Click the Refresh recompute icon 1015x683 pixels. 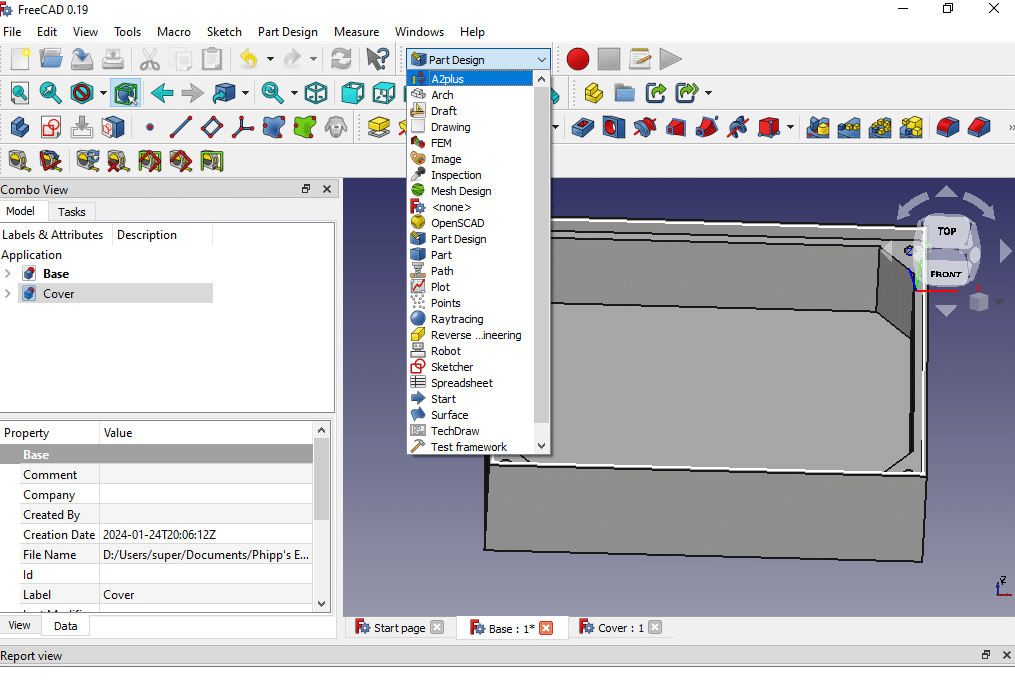341,59
